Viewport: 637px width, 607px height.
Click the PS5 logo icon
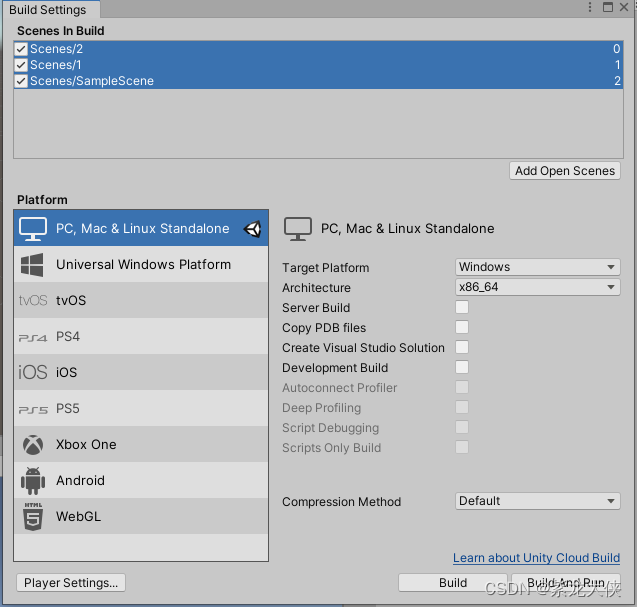33,410
